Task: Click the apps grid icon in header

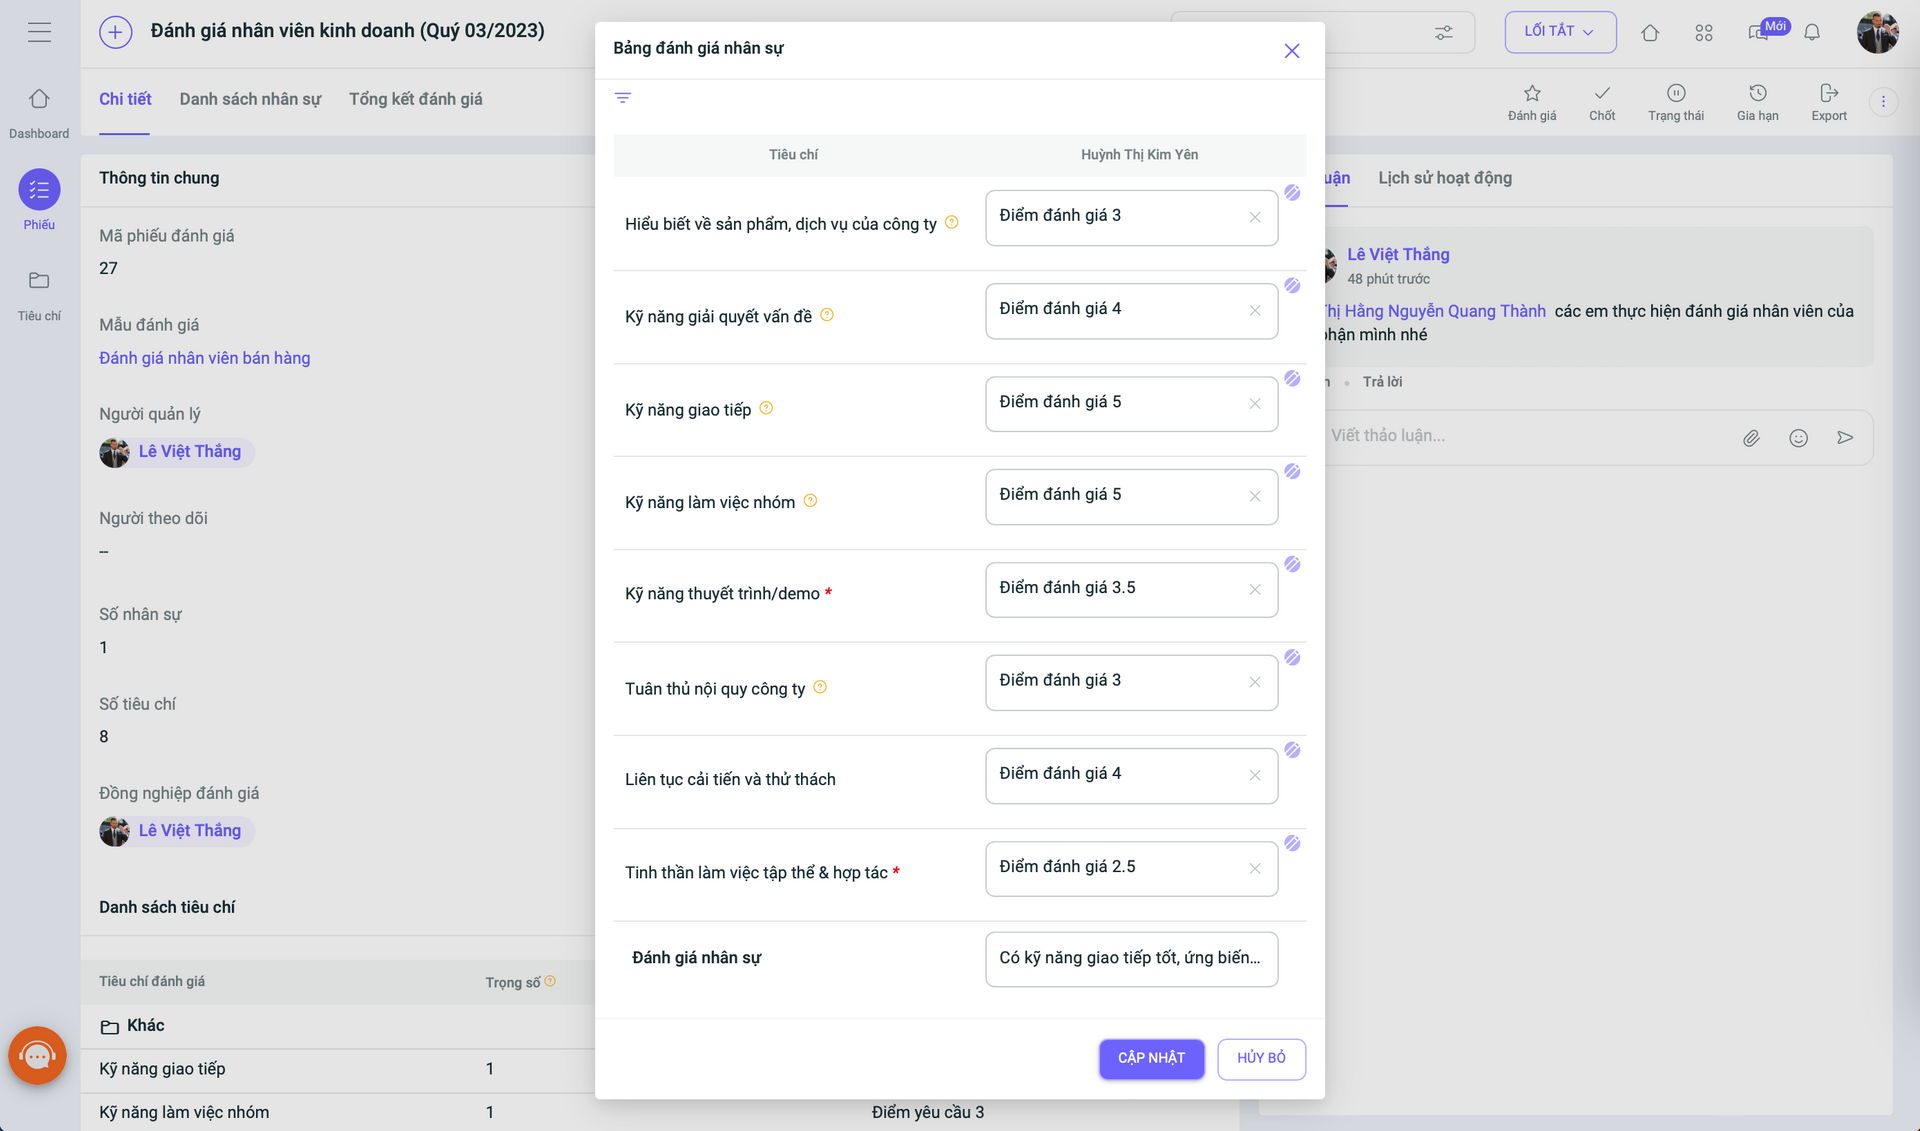Action: [1704, 33]
